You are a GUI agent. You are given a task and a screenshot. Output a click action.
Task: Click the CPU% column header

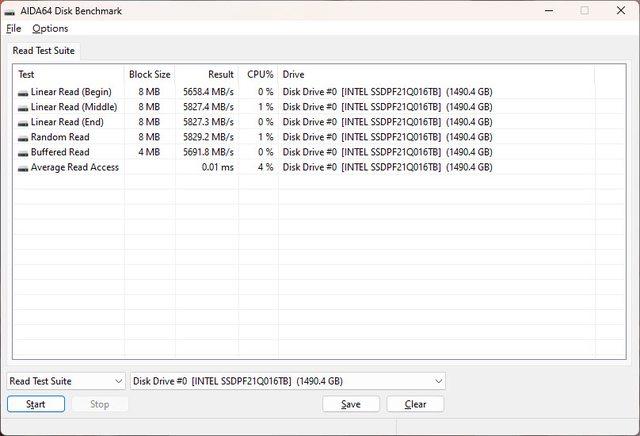pos(260,74)
